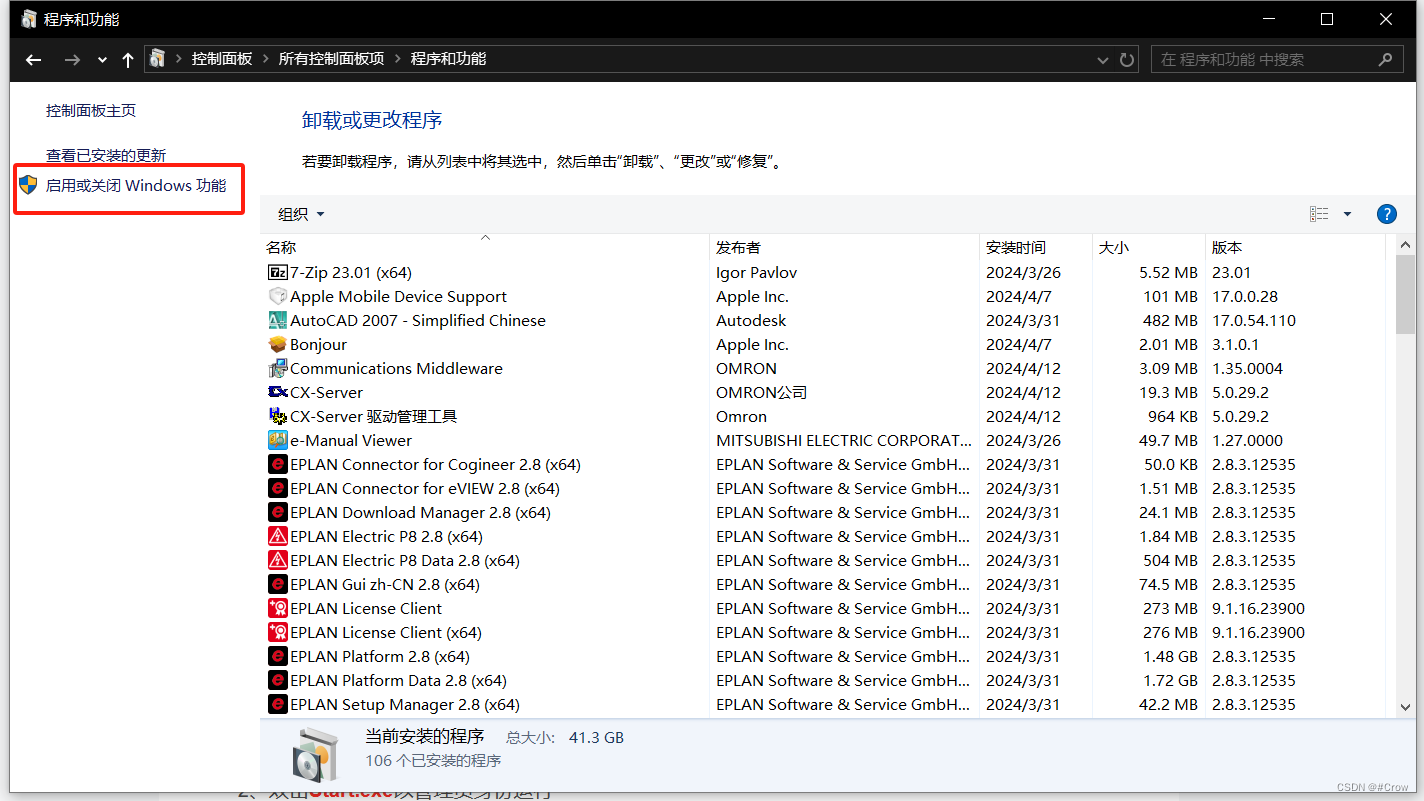Click publisher 'OMRON公司'

click(x=761, y=392)
